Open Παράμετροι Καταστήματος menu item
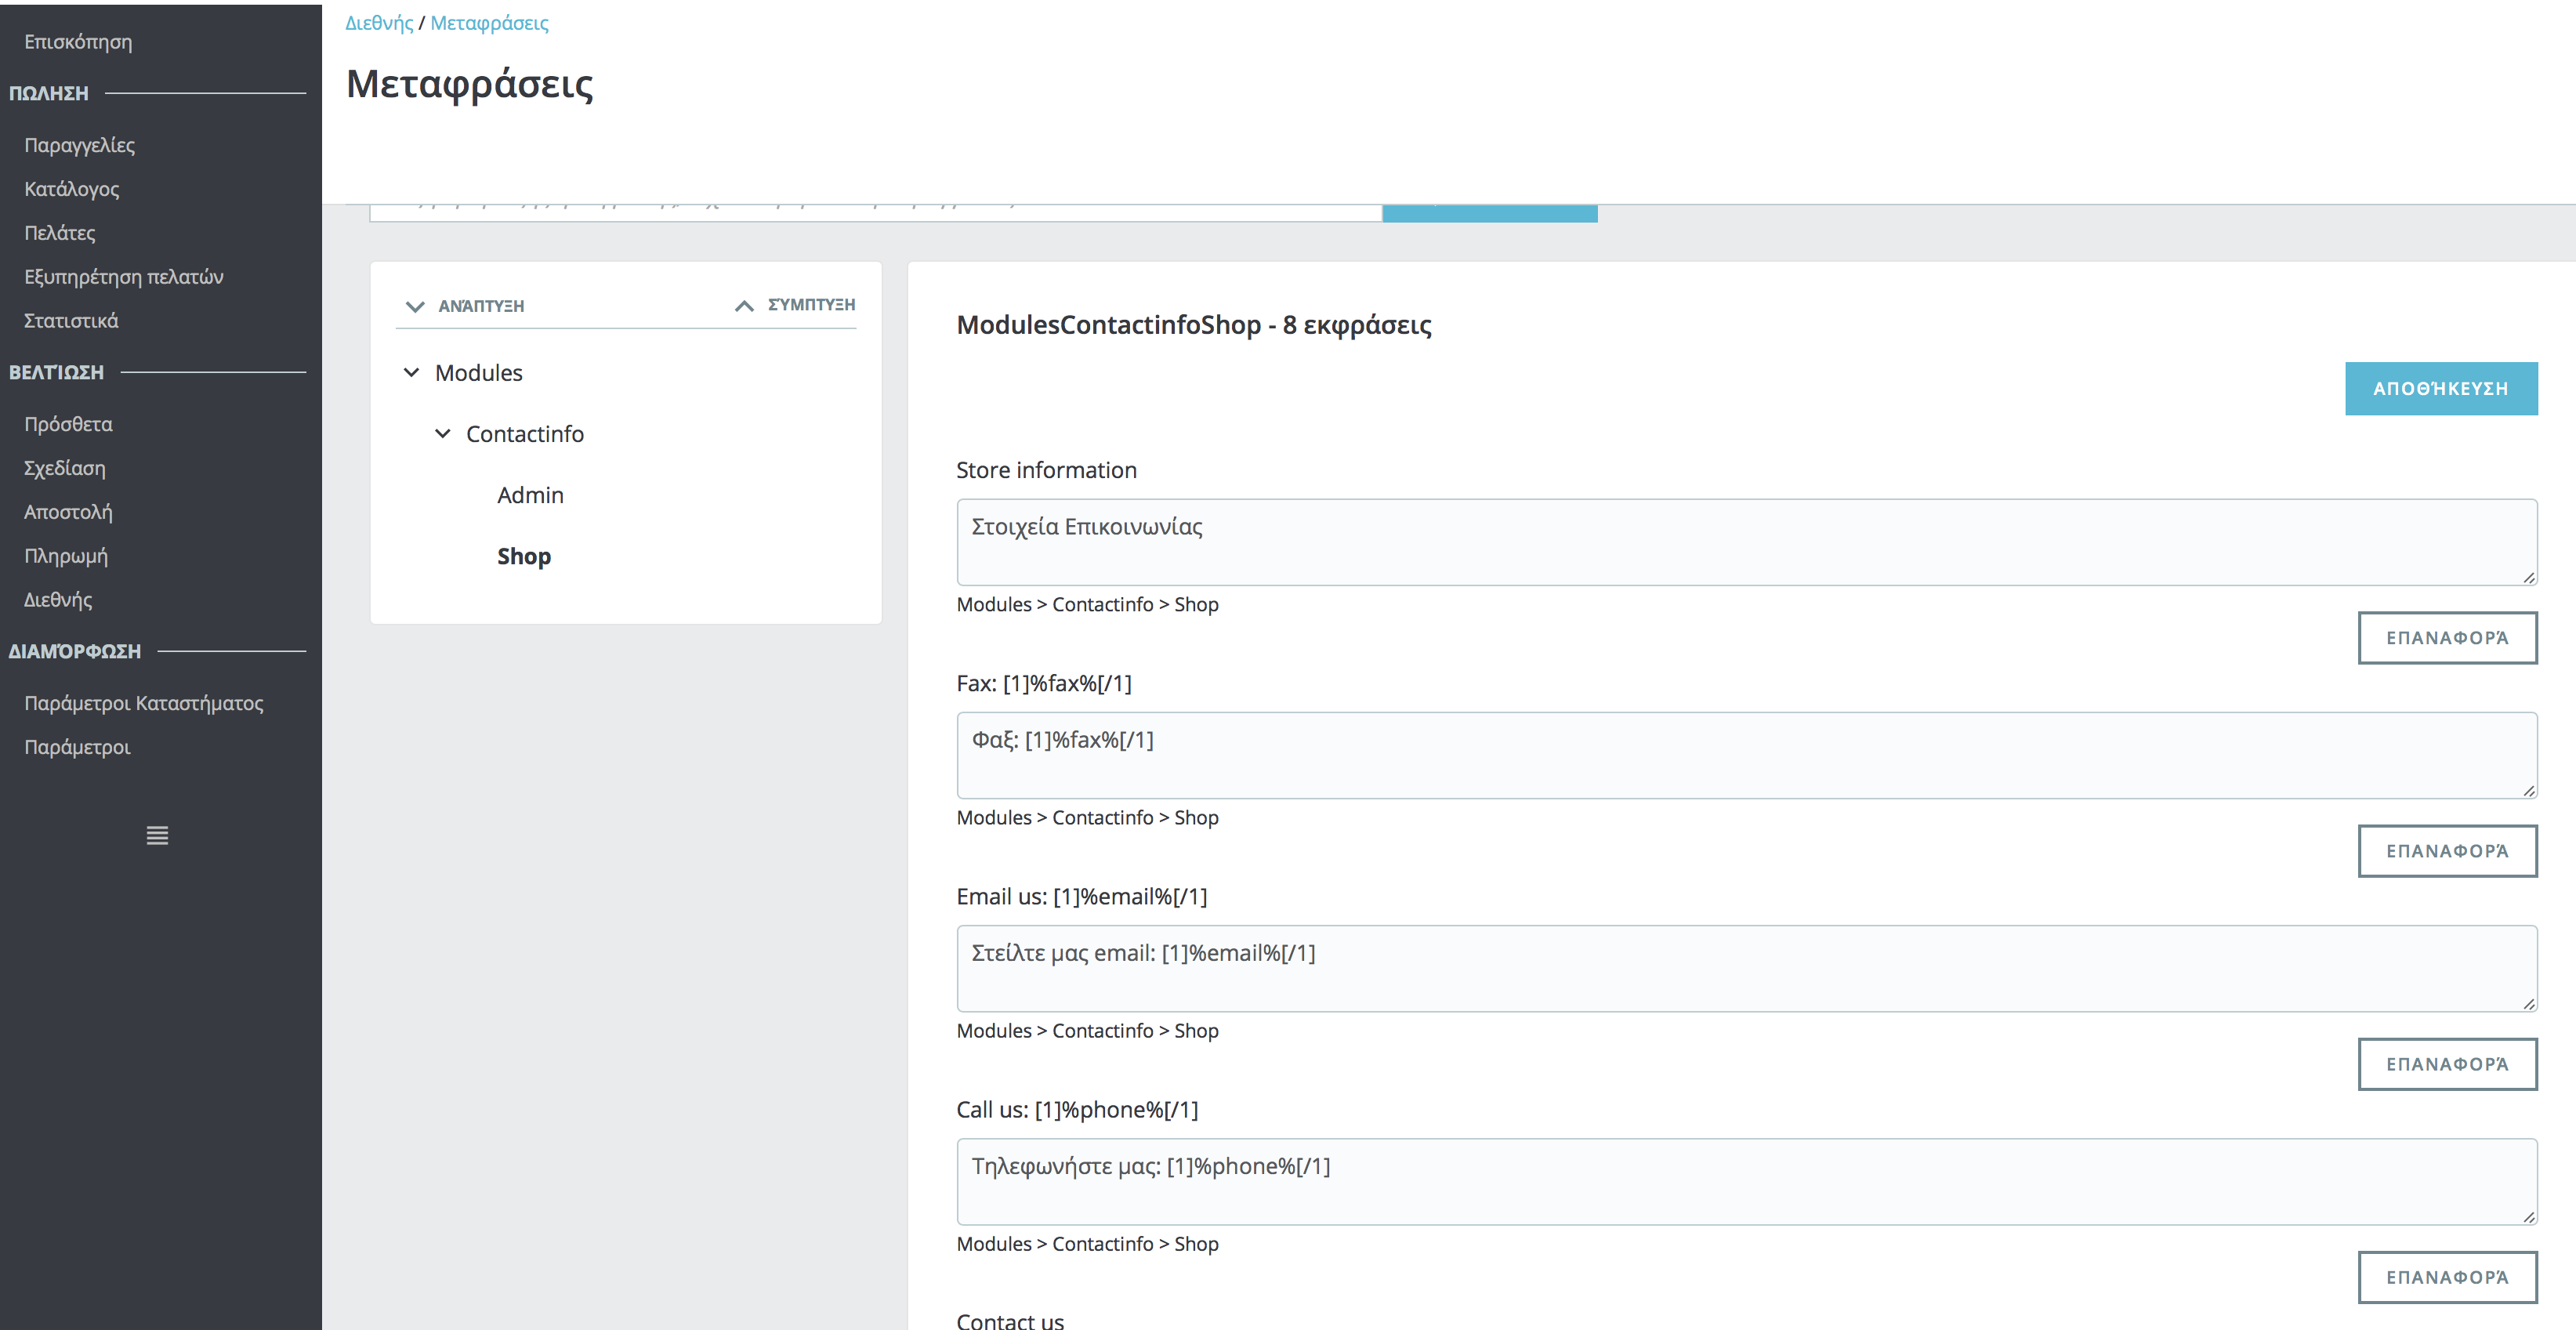The height and width of the screenshot is (1330, 2576). (144, 703)
